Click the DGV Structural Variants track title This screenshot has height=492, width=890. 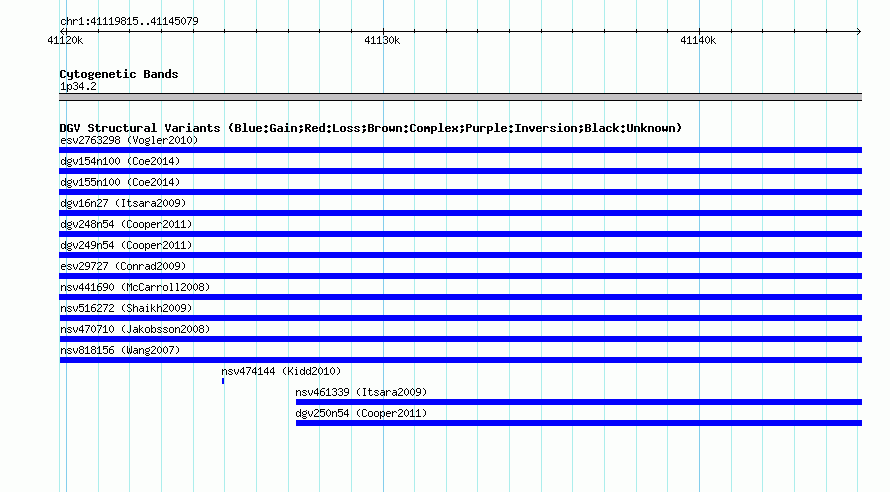pyautogui.click(x=371, y=128)
